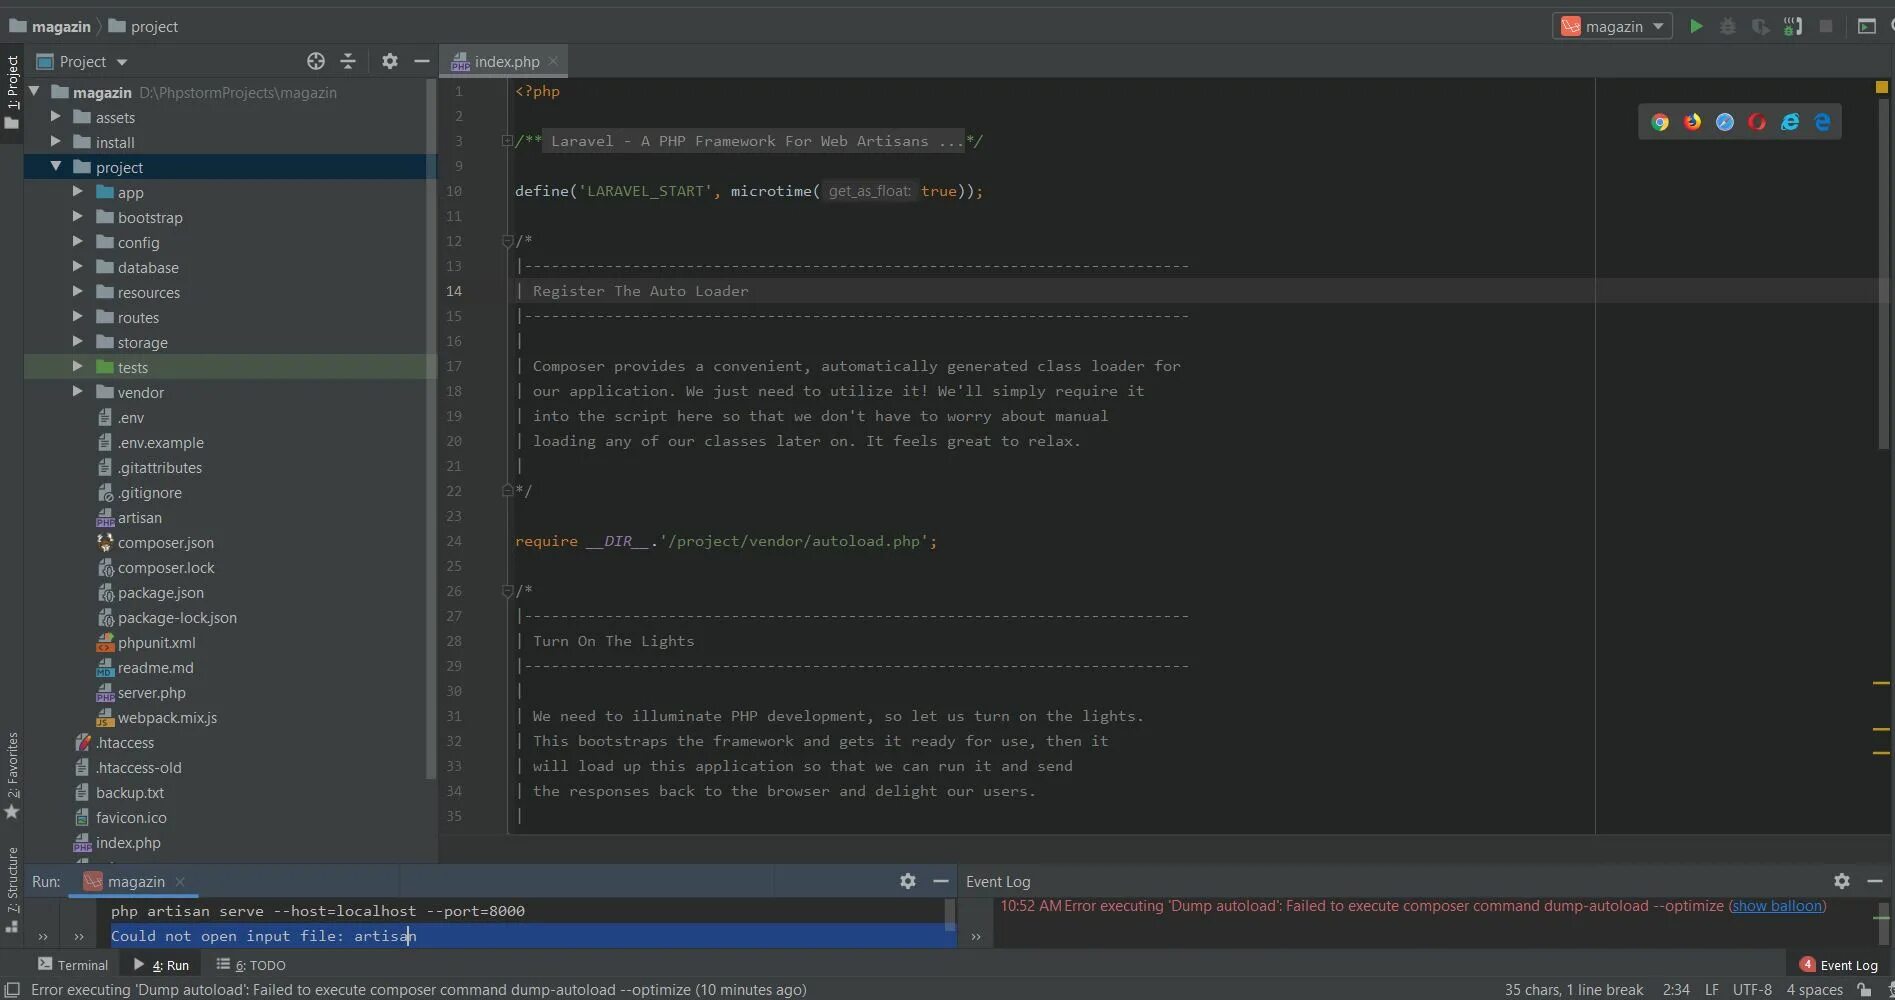Open Event Log settings gear

click(x=1842, y=881)
